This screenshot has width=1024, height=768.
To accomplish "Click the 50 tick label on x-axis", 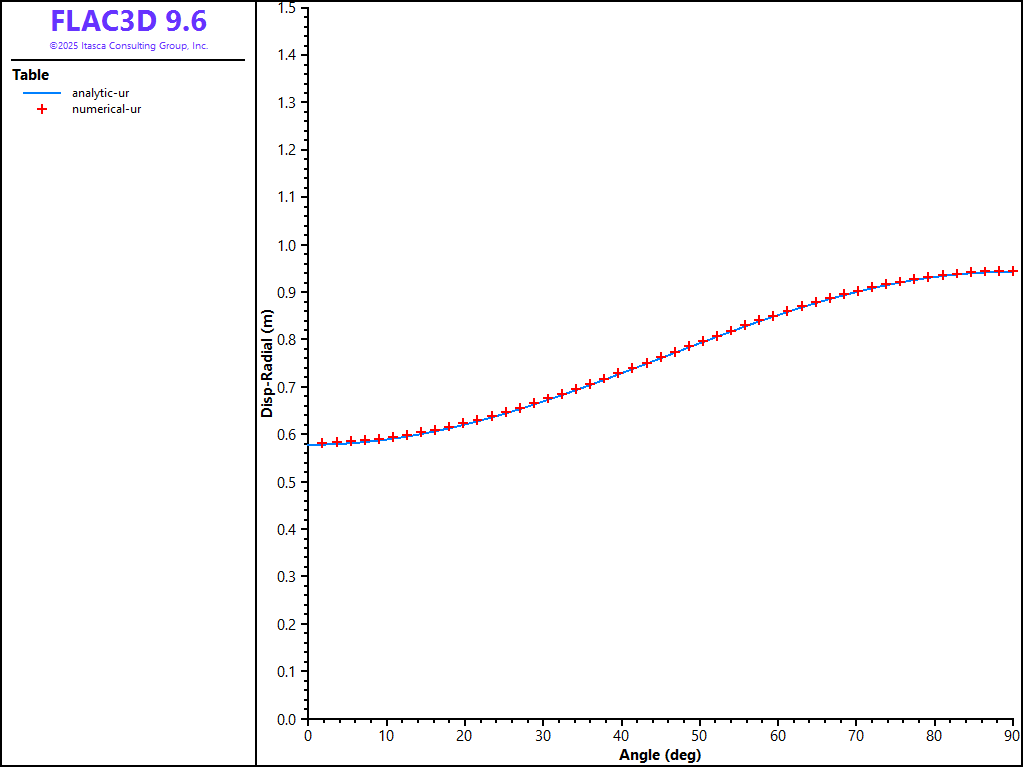I will (x=700, y=737).
